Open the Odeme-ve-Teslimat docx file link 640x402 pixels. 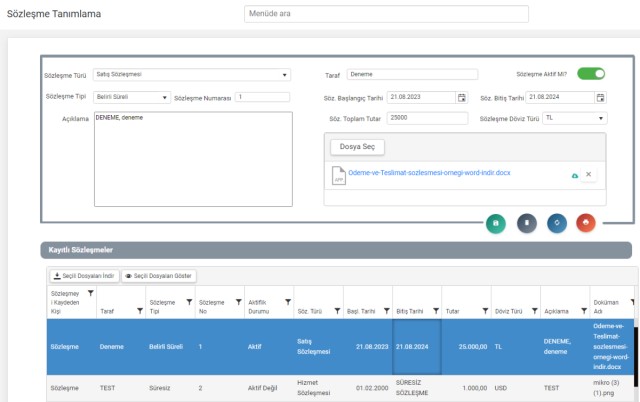pos(429,173)
